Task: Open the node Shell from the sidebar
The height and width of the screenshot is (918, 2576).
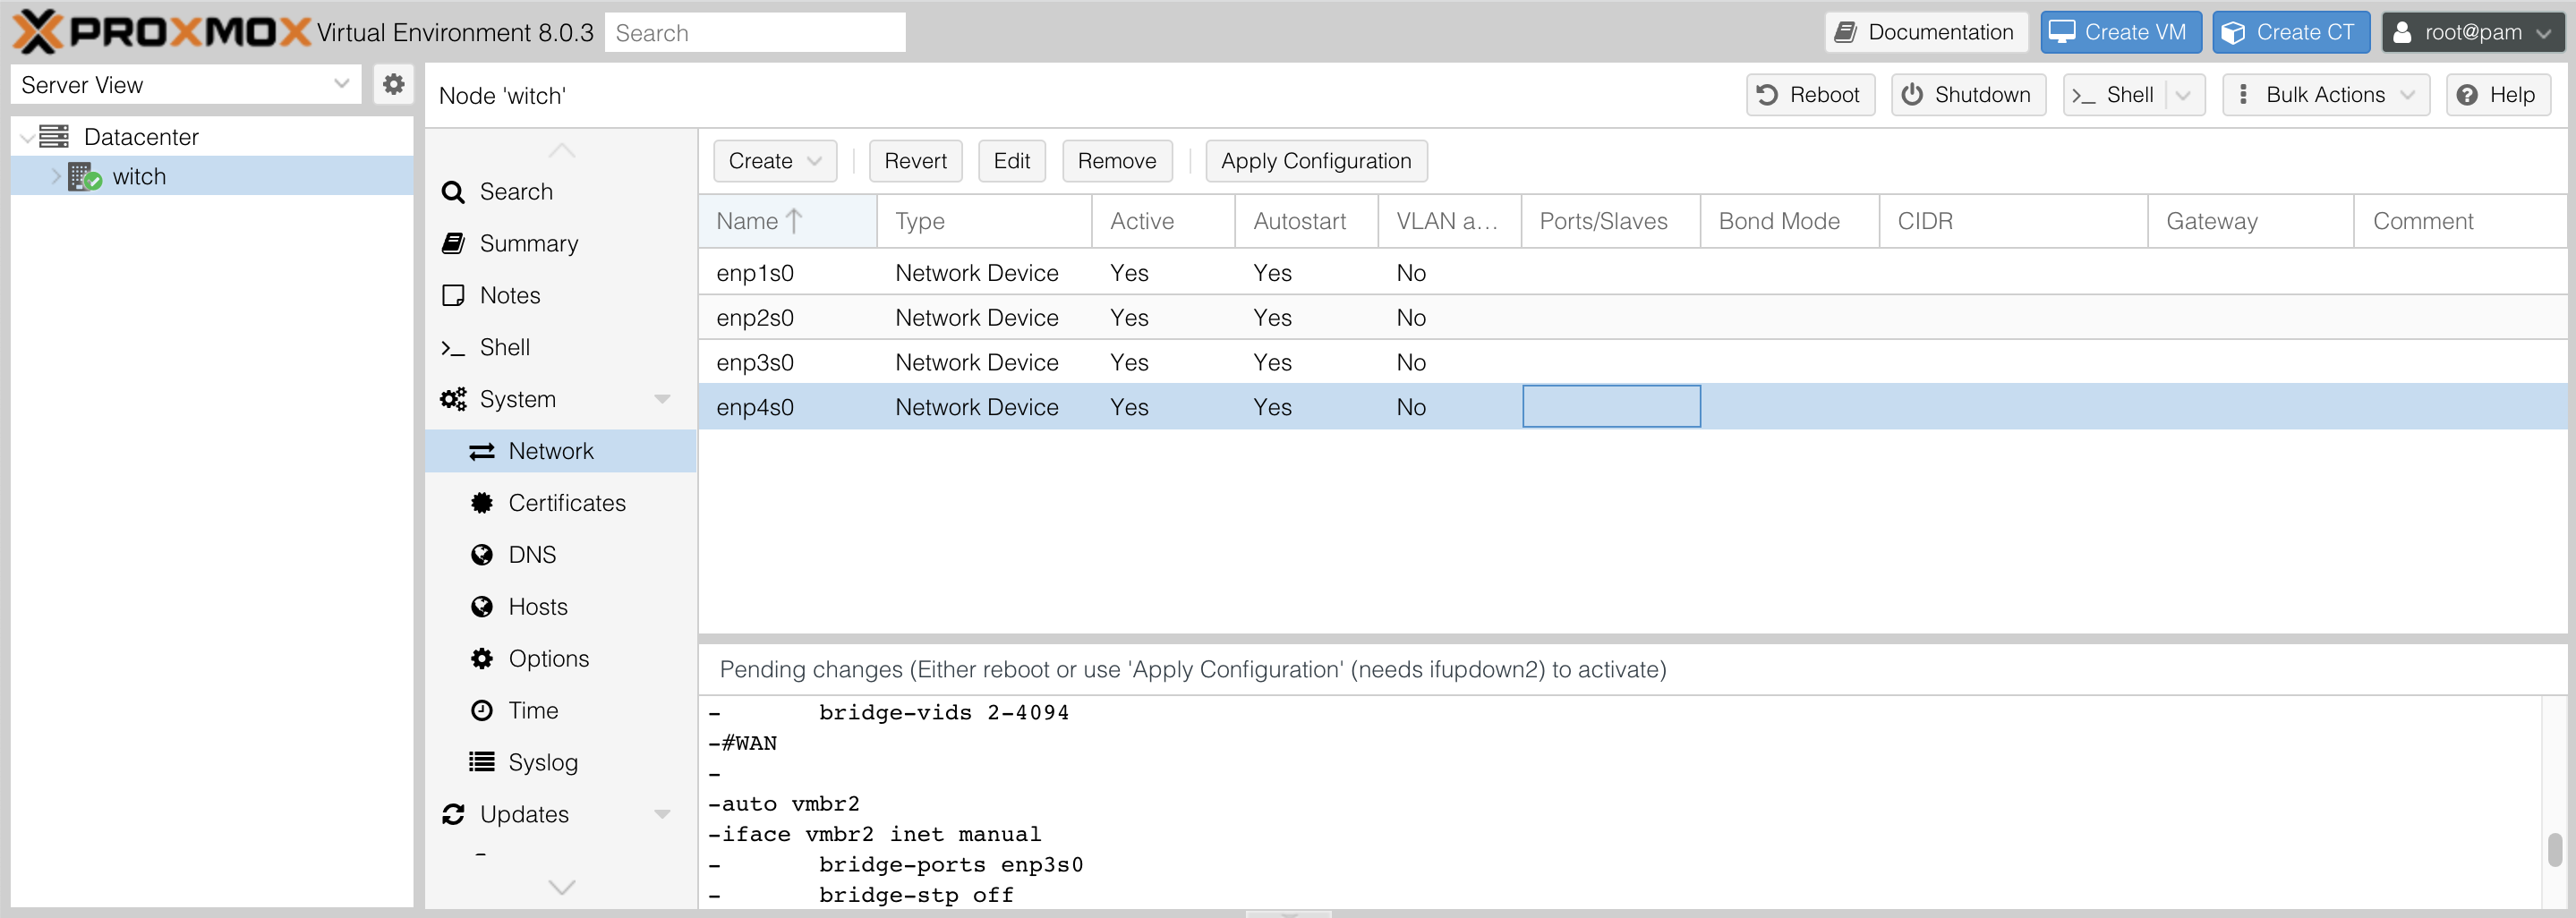Action: pyautogui.click(x=453, y=347)
